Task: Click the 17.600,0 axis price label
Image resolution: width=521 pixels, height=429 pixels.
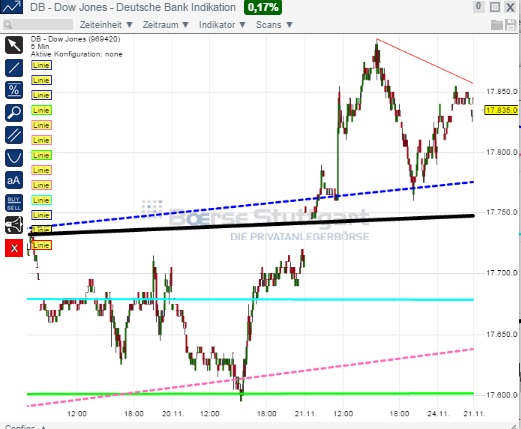Action: [x=502, y=395]
